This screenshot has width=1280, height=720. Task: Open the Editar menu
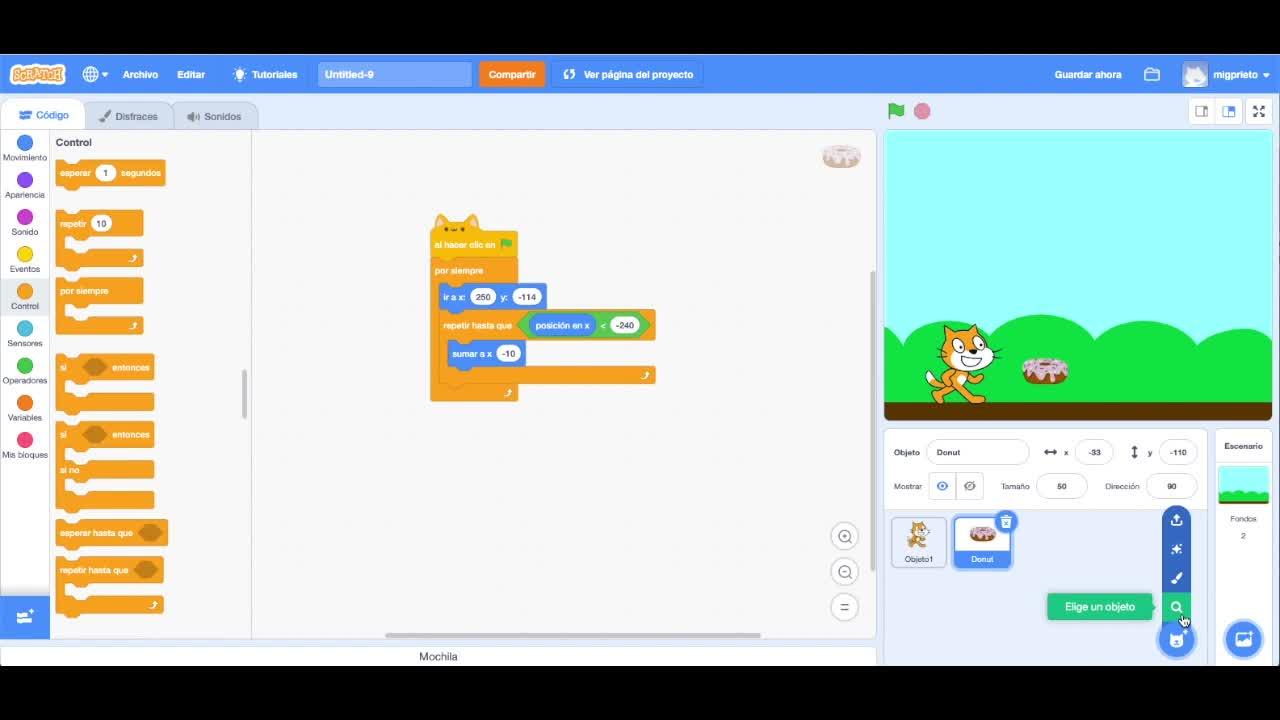(191, 74)
